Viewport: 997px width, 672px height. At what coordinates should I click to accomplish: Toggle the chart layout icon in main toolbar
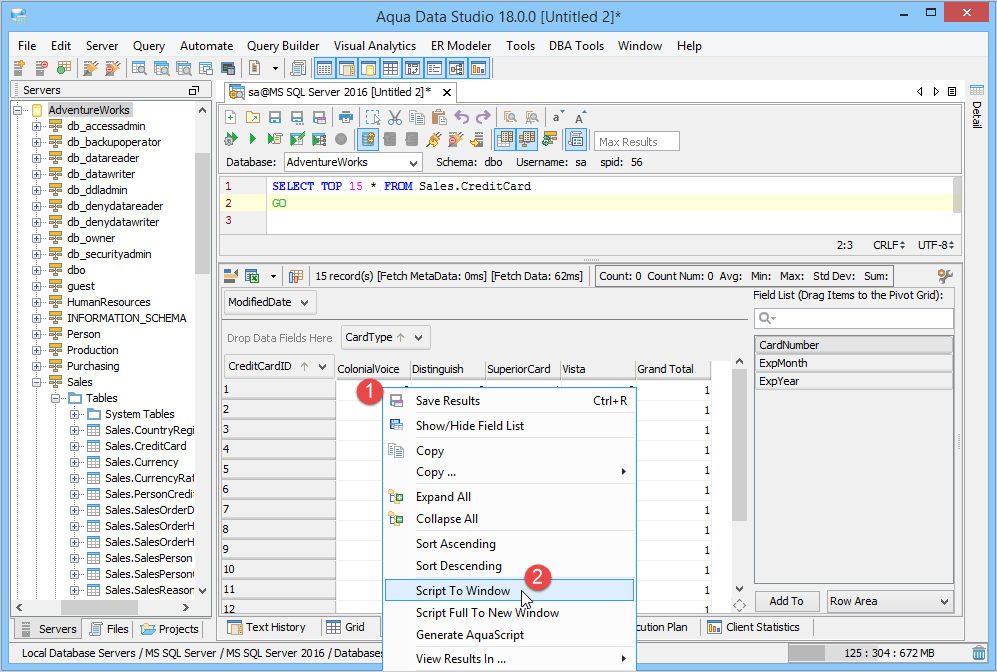[x=478, y=68]
